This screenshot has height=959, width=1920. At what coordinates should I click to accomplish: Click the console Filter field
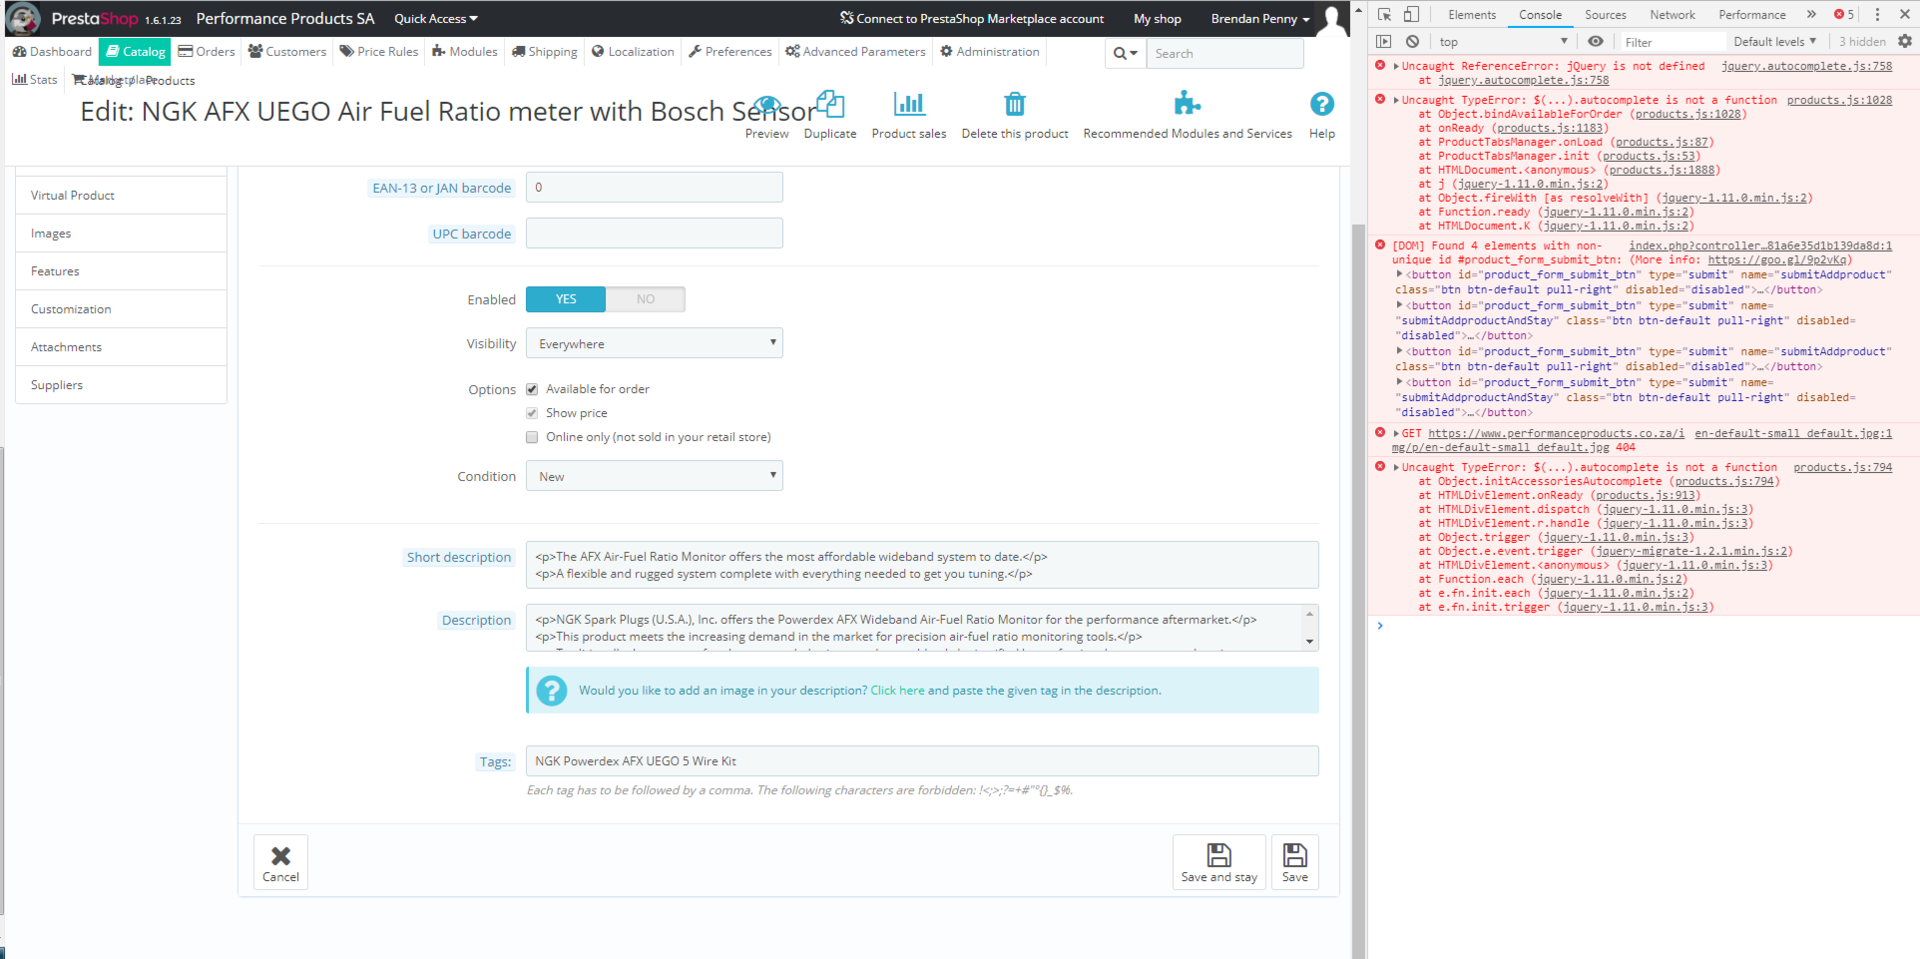coord(1672,42)
